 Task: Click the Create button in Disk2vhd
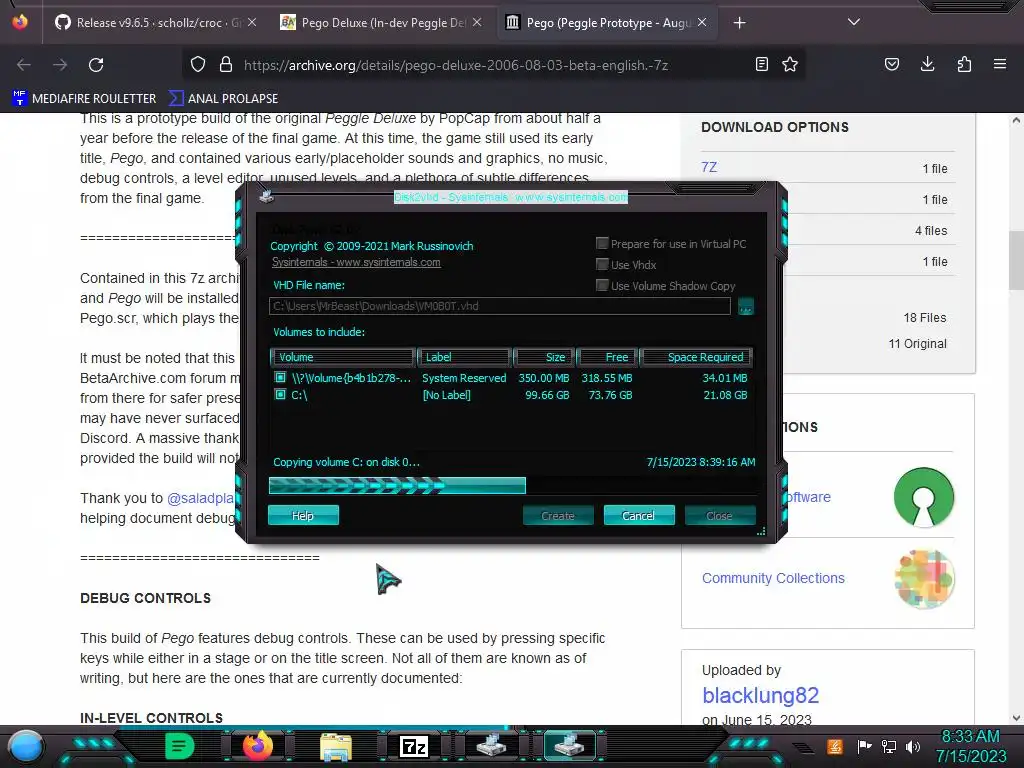(x=558, y=515)
